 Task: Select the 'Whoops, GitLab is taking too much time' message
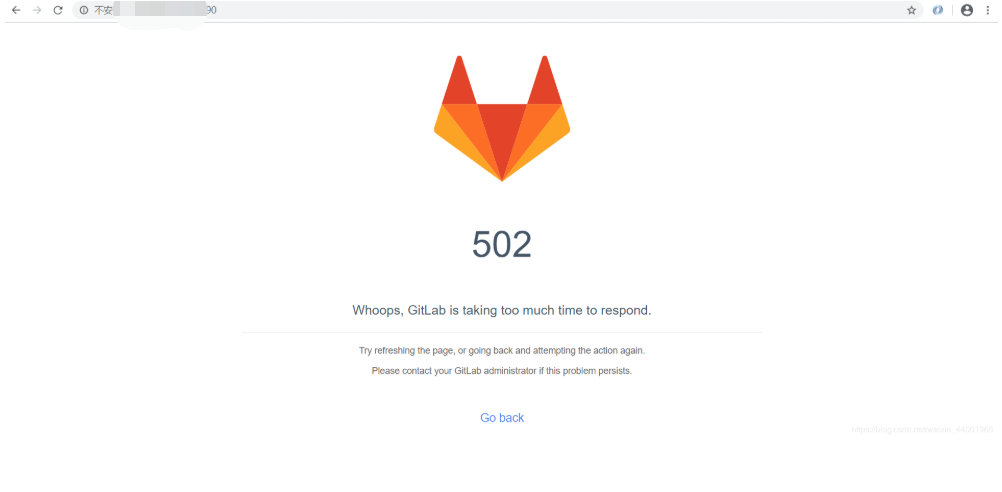[x=502, y=311]
